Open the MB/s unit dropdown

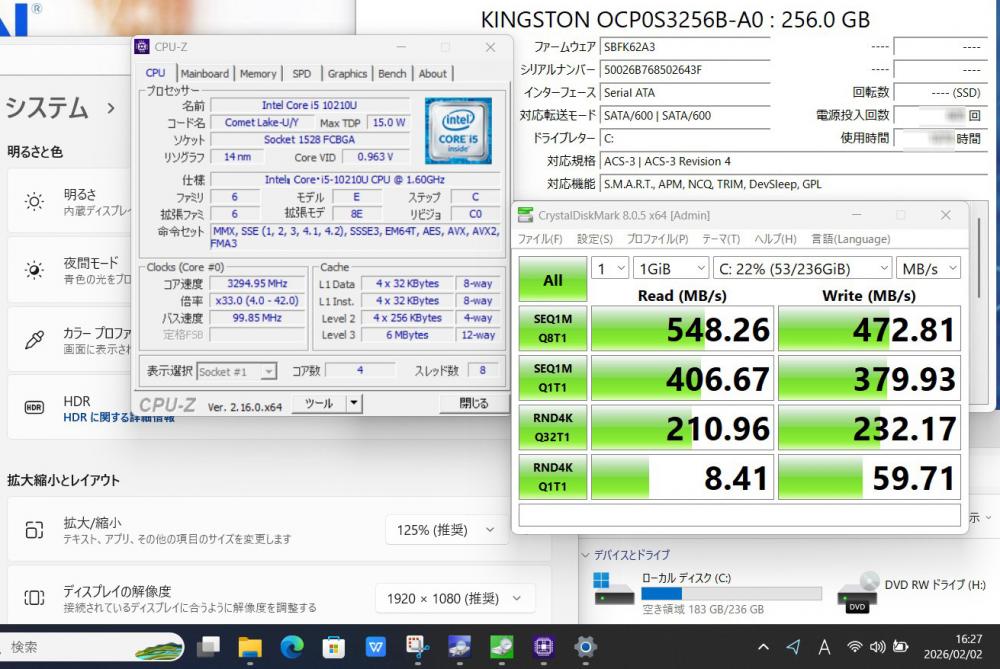(928, 268)
